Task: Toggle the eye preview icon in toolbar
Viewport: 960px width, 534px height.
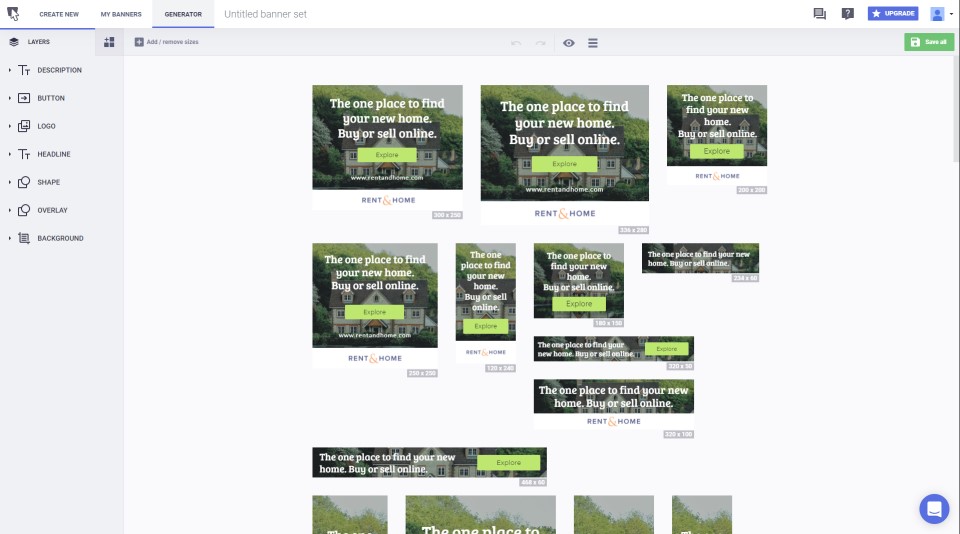Action: click(x=568, y=43)
